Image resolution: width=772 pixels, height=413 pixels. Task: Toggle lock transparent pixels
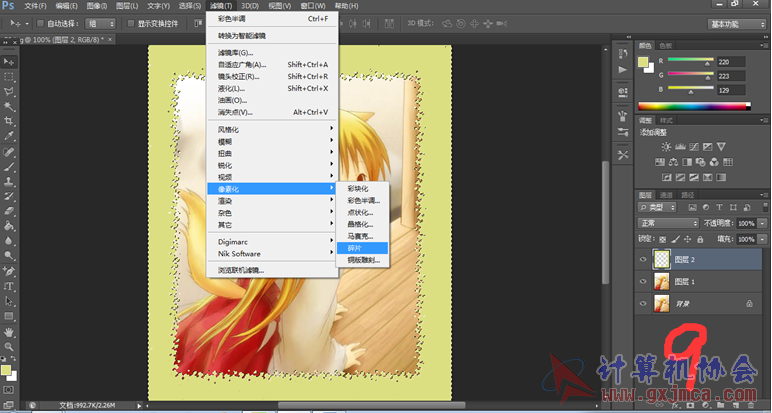(x=663, y=239)
